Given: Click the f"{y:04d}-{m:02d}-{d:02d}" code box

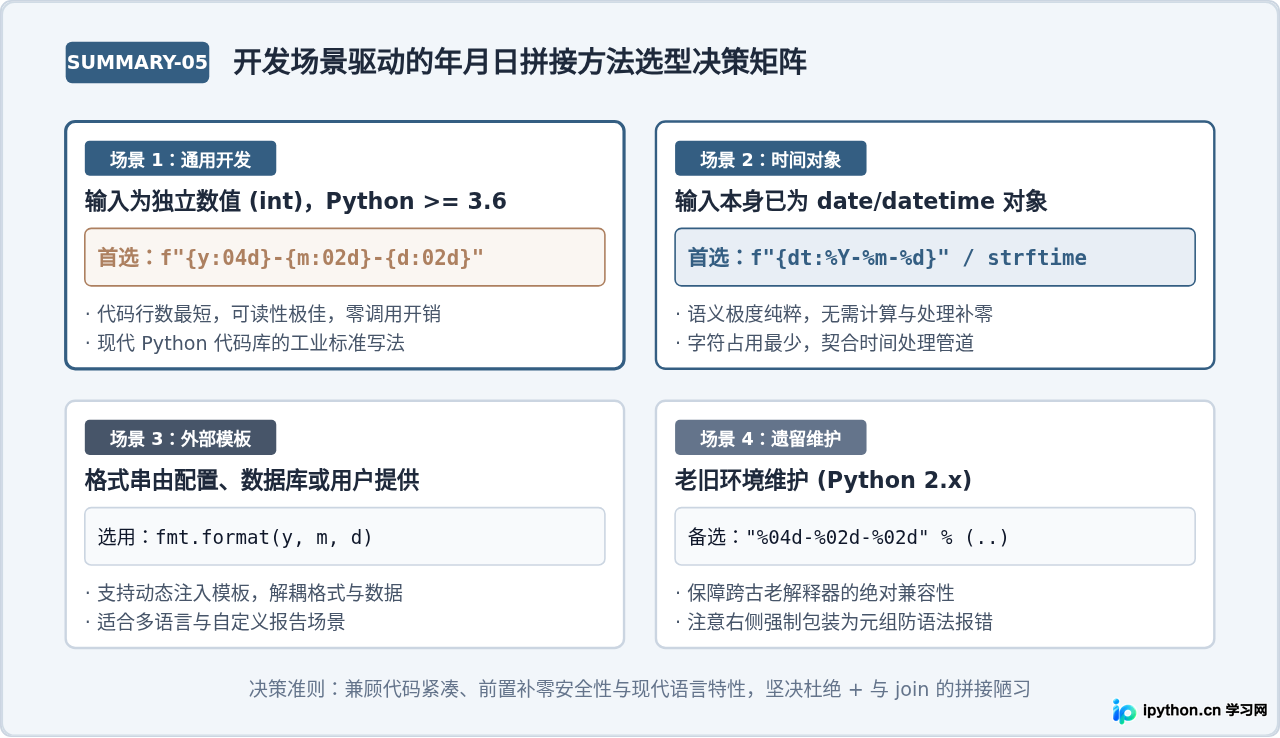Looking at the screenshot, I should click(x=345, y=257).
